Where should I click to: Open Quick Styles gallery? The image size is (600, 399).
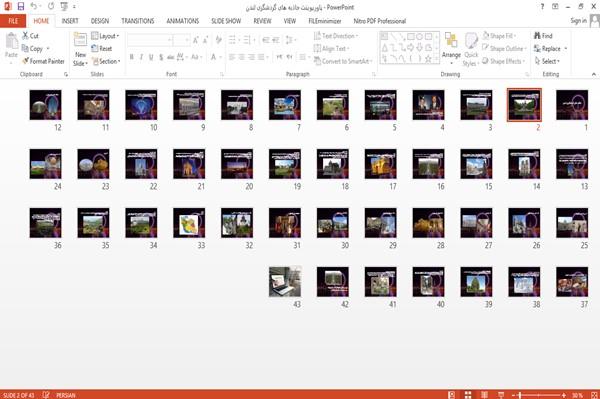click(471, 49)
